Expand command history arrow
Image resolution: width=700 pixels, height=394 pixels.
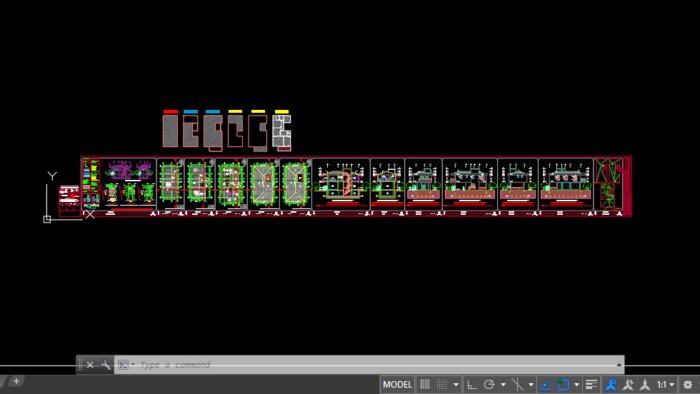pyautogui.click(x=619, y=365)
